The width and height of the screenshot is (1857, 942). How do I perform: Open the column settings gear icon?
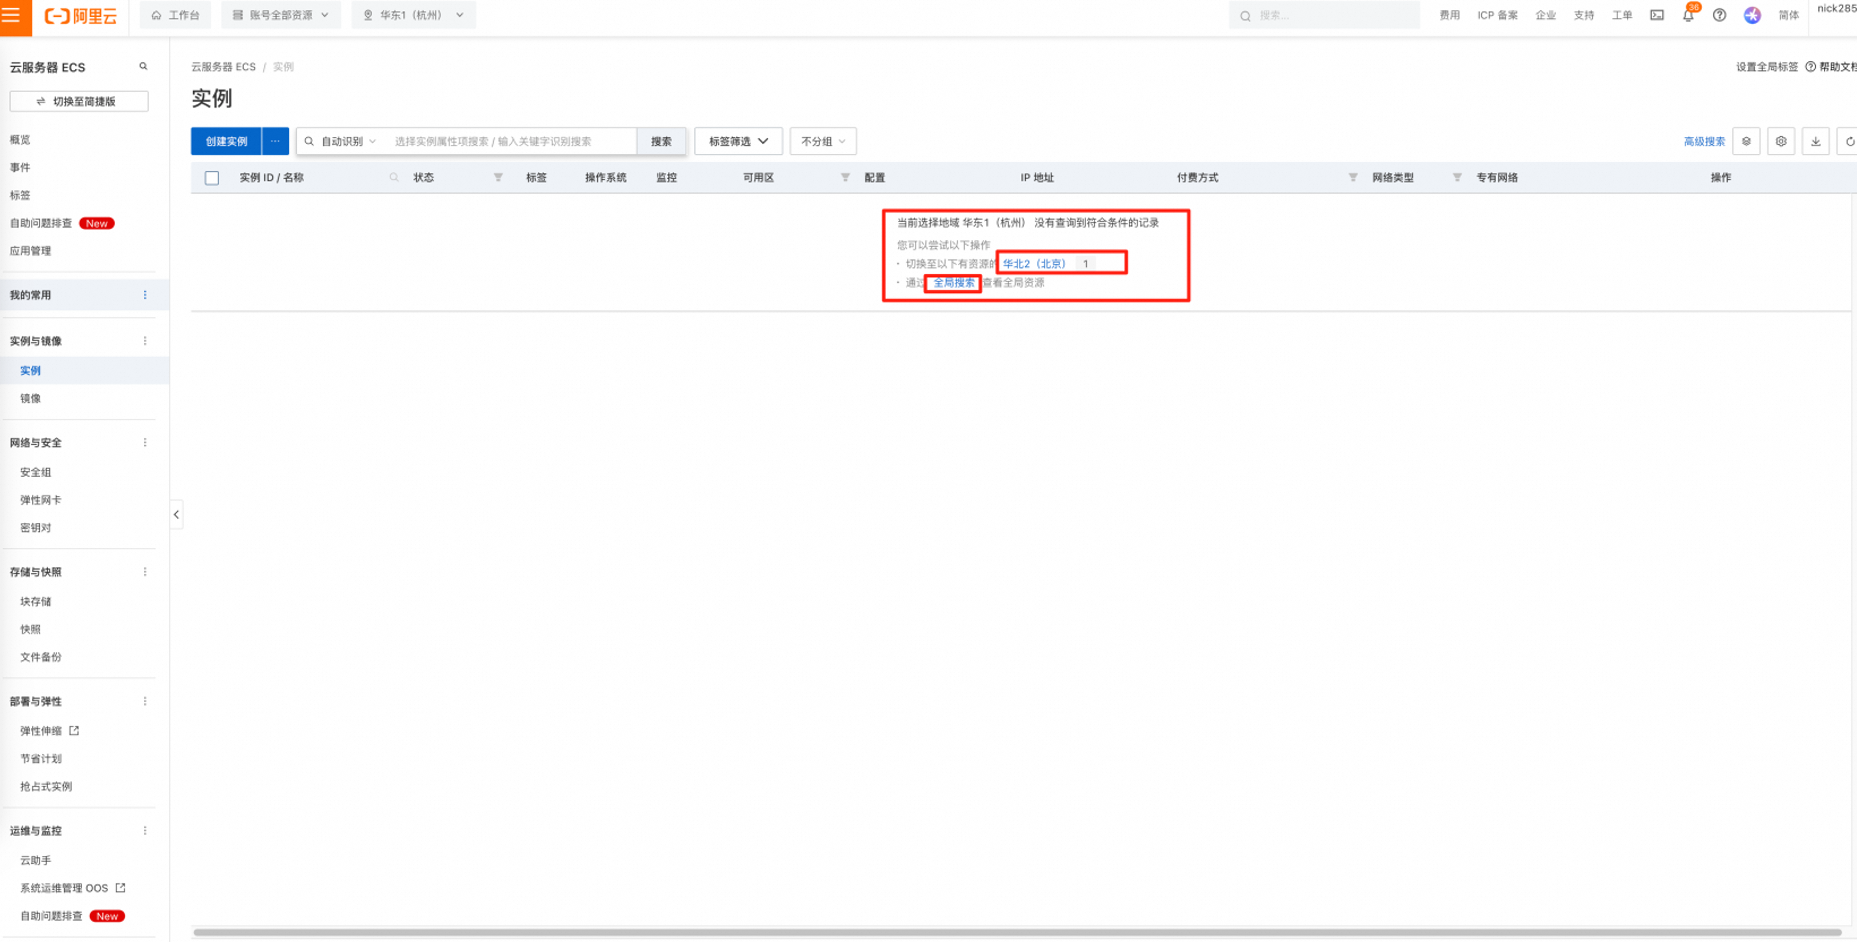pos(1781,141)
